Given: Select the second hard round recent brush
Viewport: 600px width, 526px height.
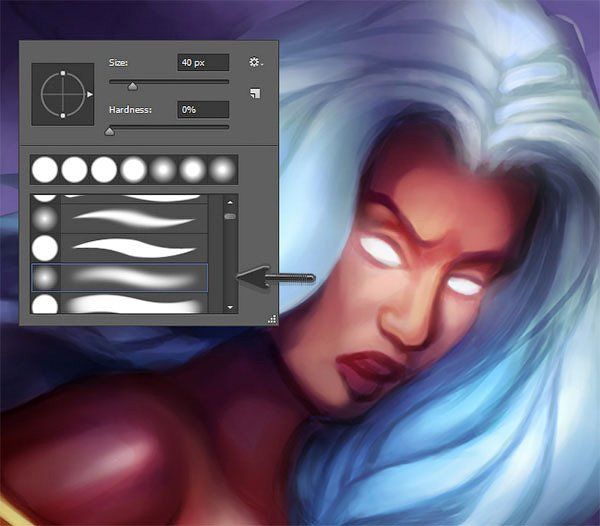Looking at the screenshot, I should 74,169.
